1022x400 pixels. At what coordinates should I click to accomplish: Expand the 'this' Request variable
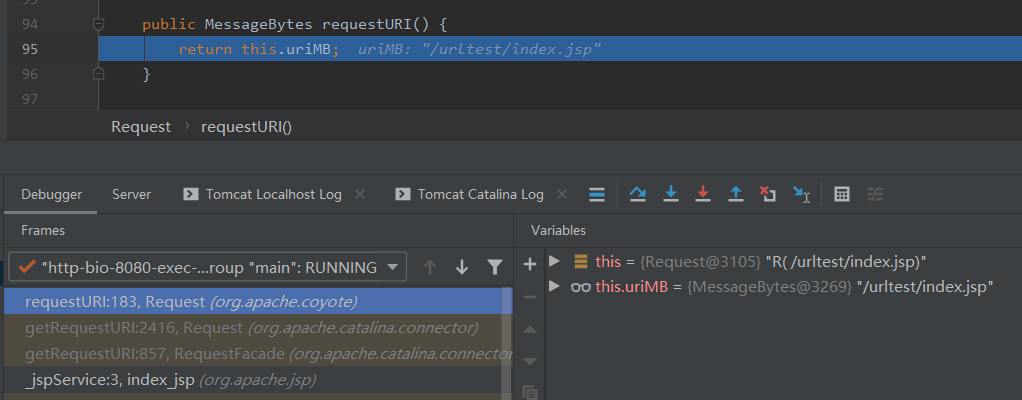(x=555, y=262)
